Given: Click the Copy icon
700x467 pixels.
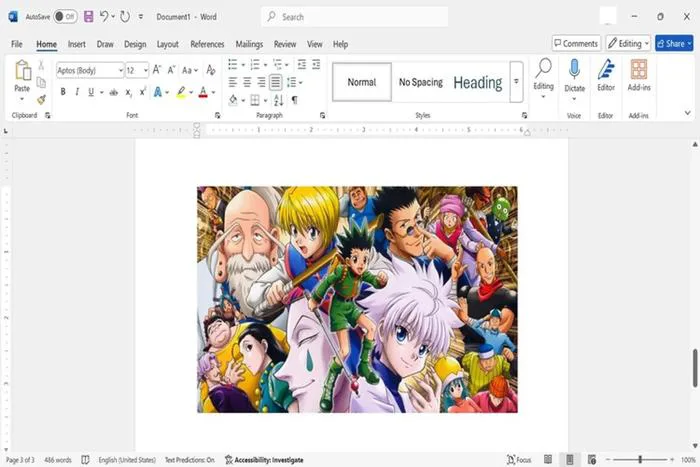Looking at the screenshot, I should 41,83.
